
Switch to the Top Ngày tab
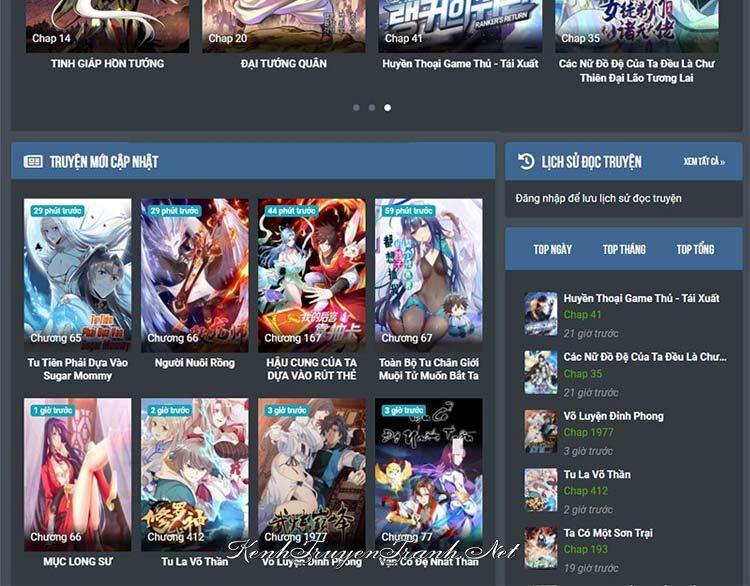click(x=552, y=249)
